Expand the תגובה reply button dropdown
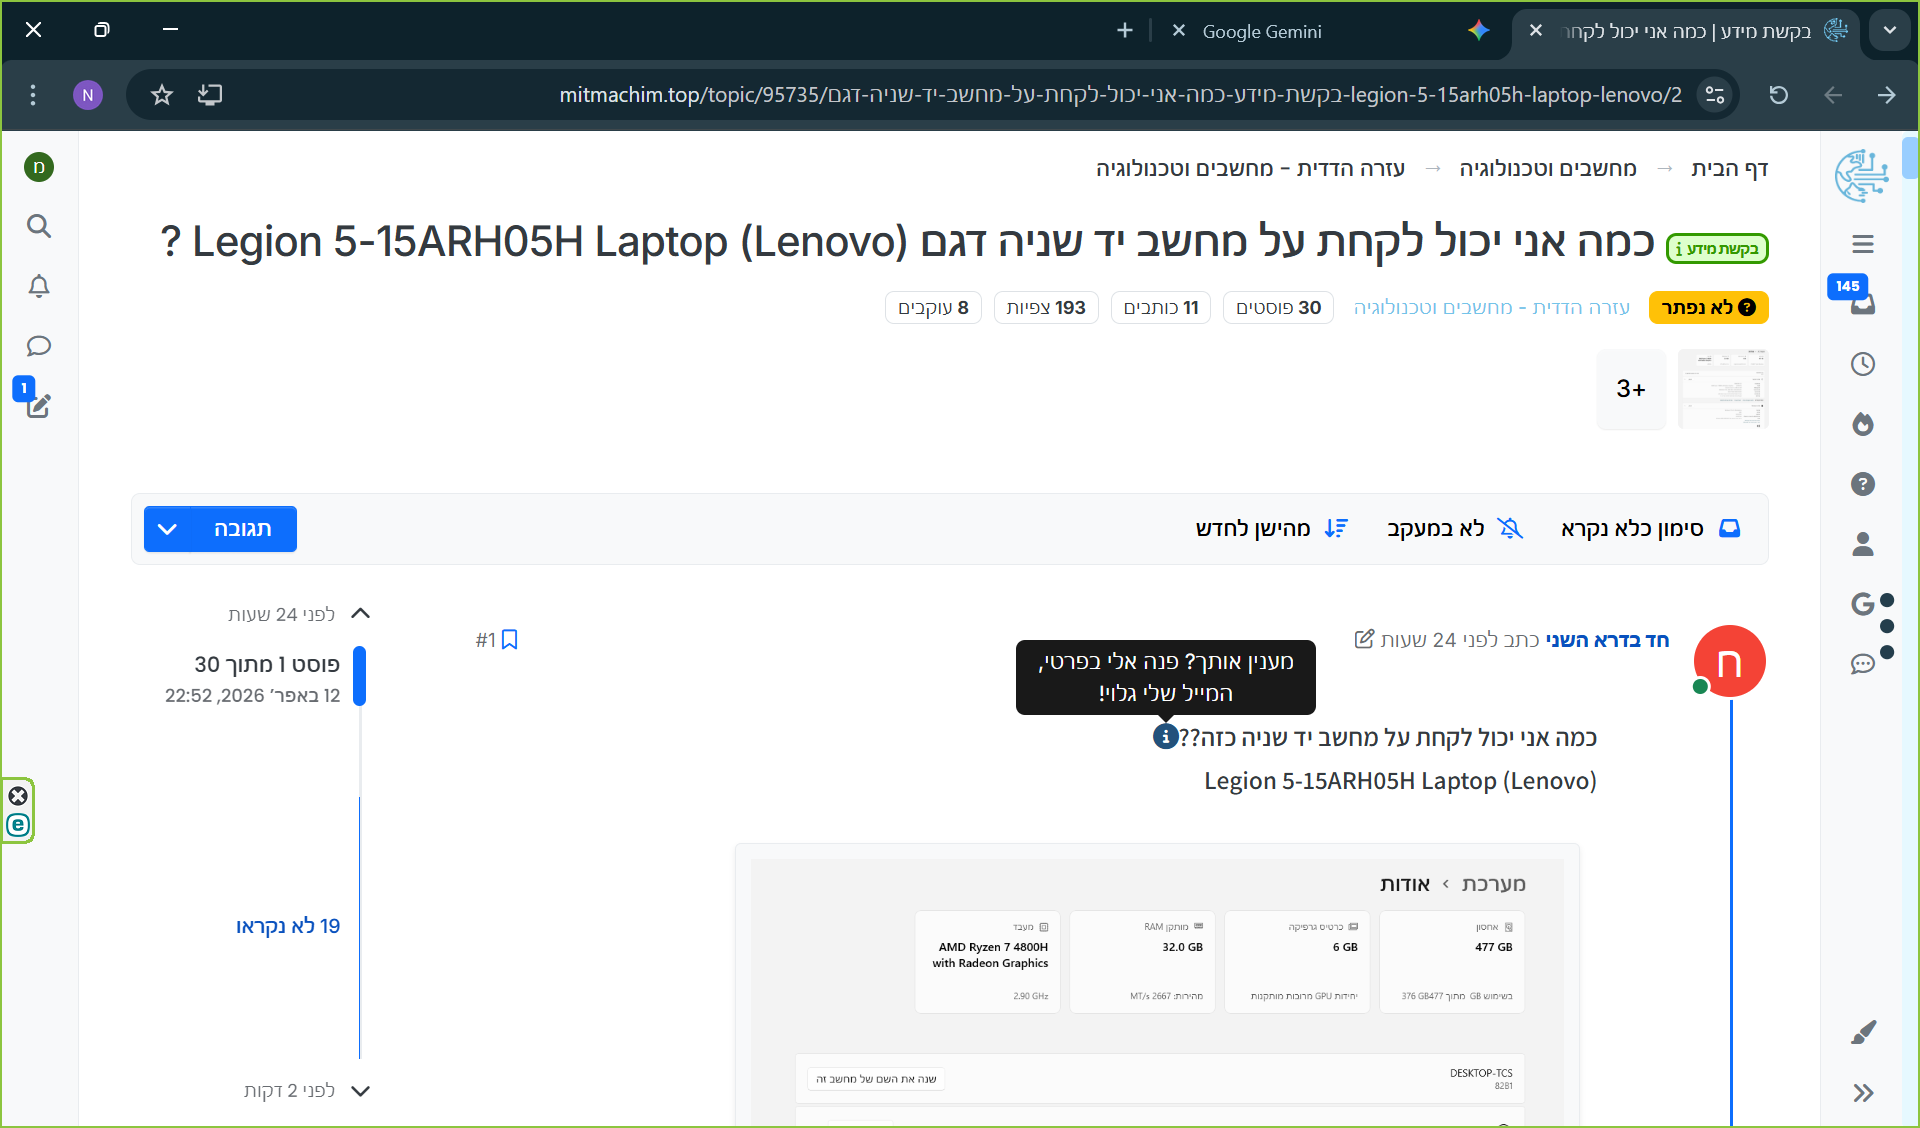This screenshot has height=1128, width=1920. pyautogui.click(x=168, y=529)
